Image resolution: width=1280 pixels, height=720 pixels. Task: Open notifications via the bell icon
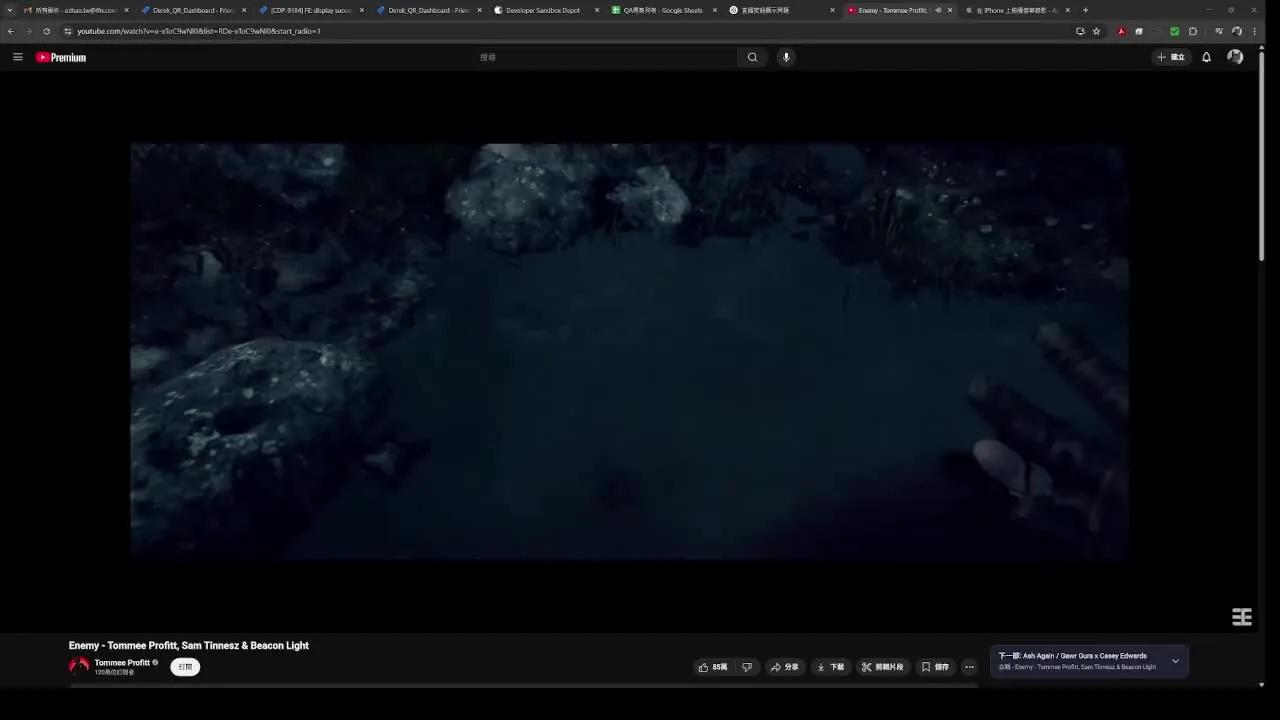(1206, 57)
